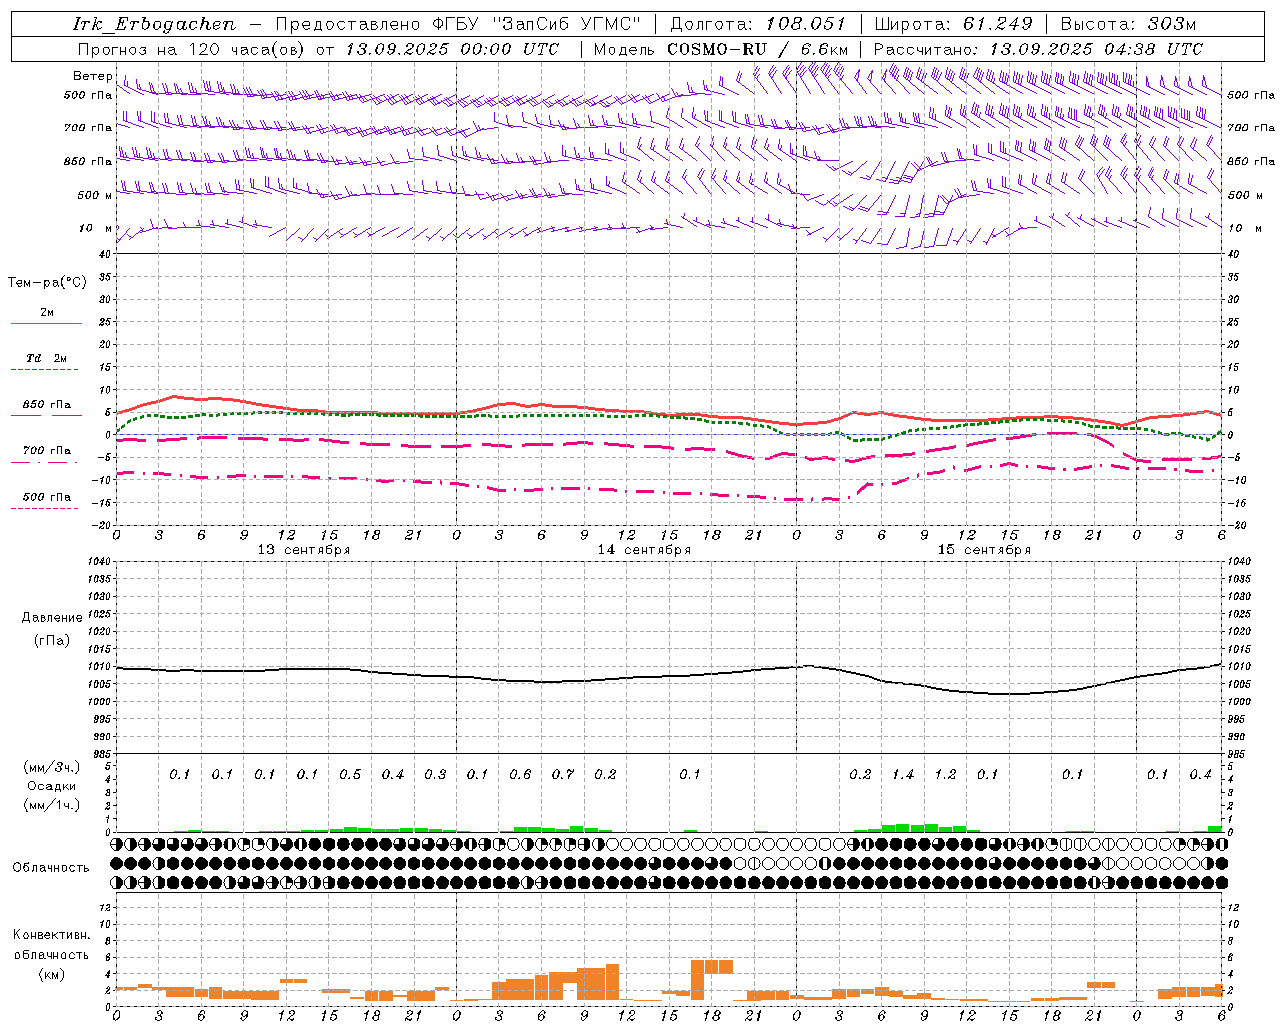Click the 0.5 precipitation value
This screenshot has height=1024, width=1280.
point(350,775)
